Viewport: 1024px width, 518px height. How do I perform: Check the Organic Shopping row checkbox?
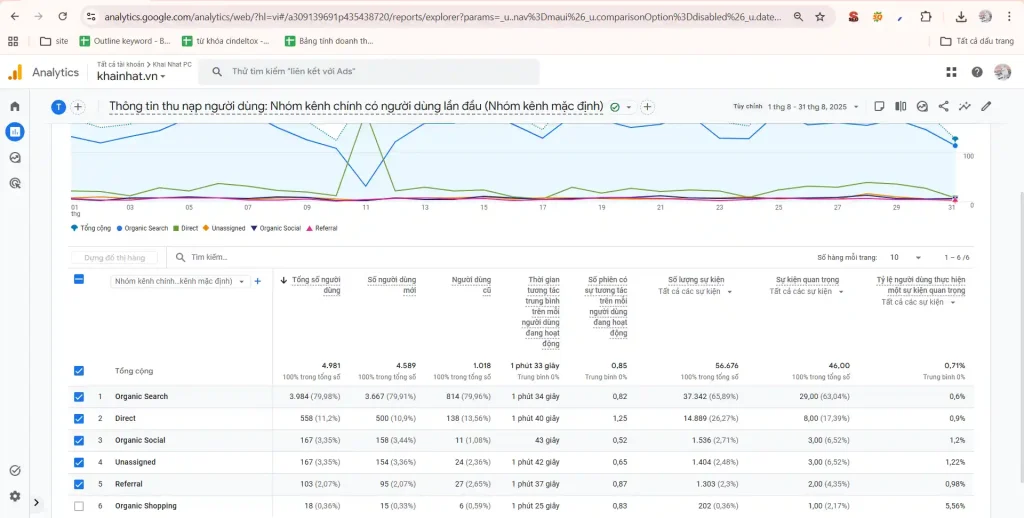coord(79,506)
